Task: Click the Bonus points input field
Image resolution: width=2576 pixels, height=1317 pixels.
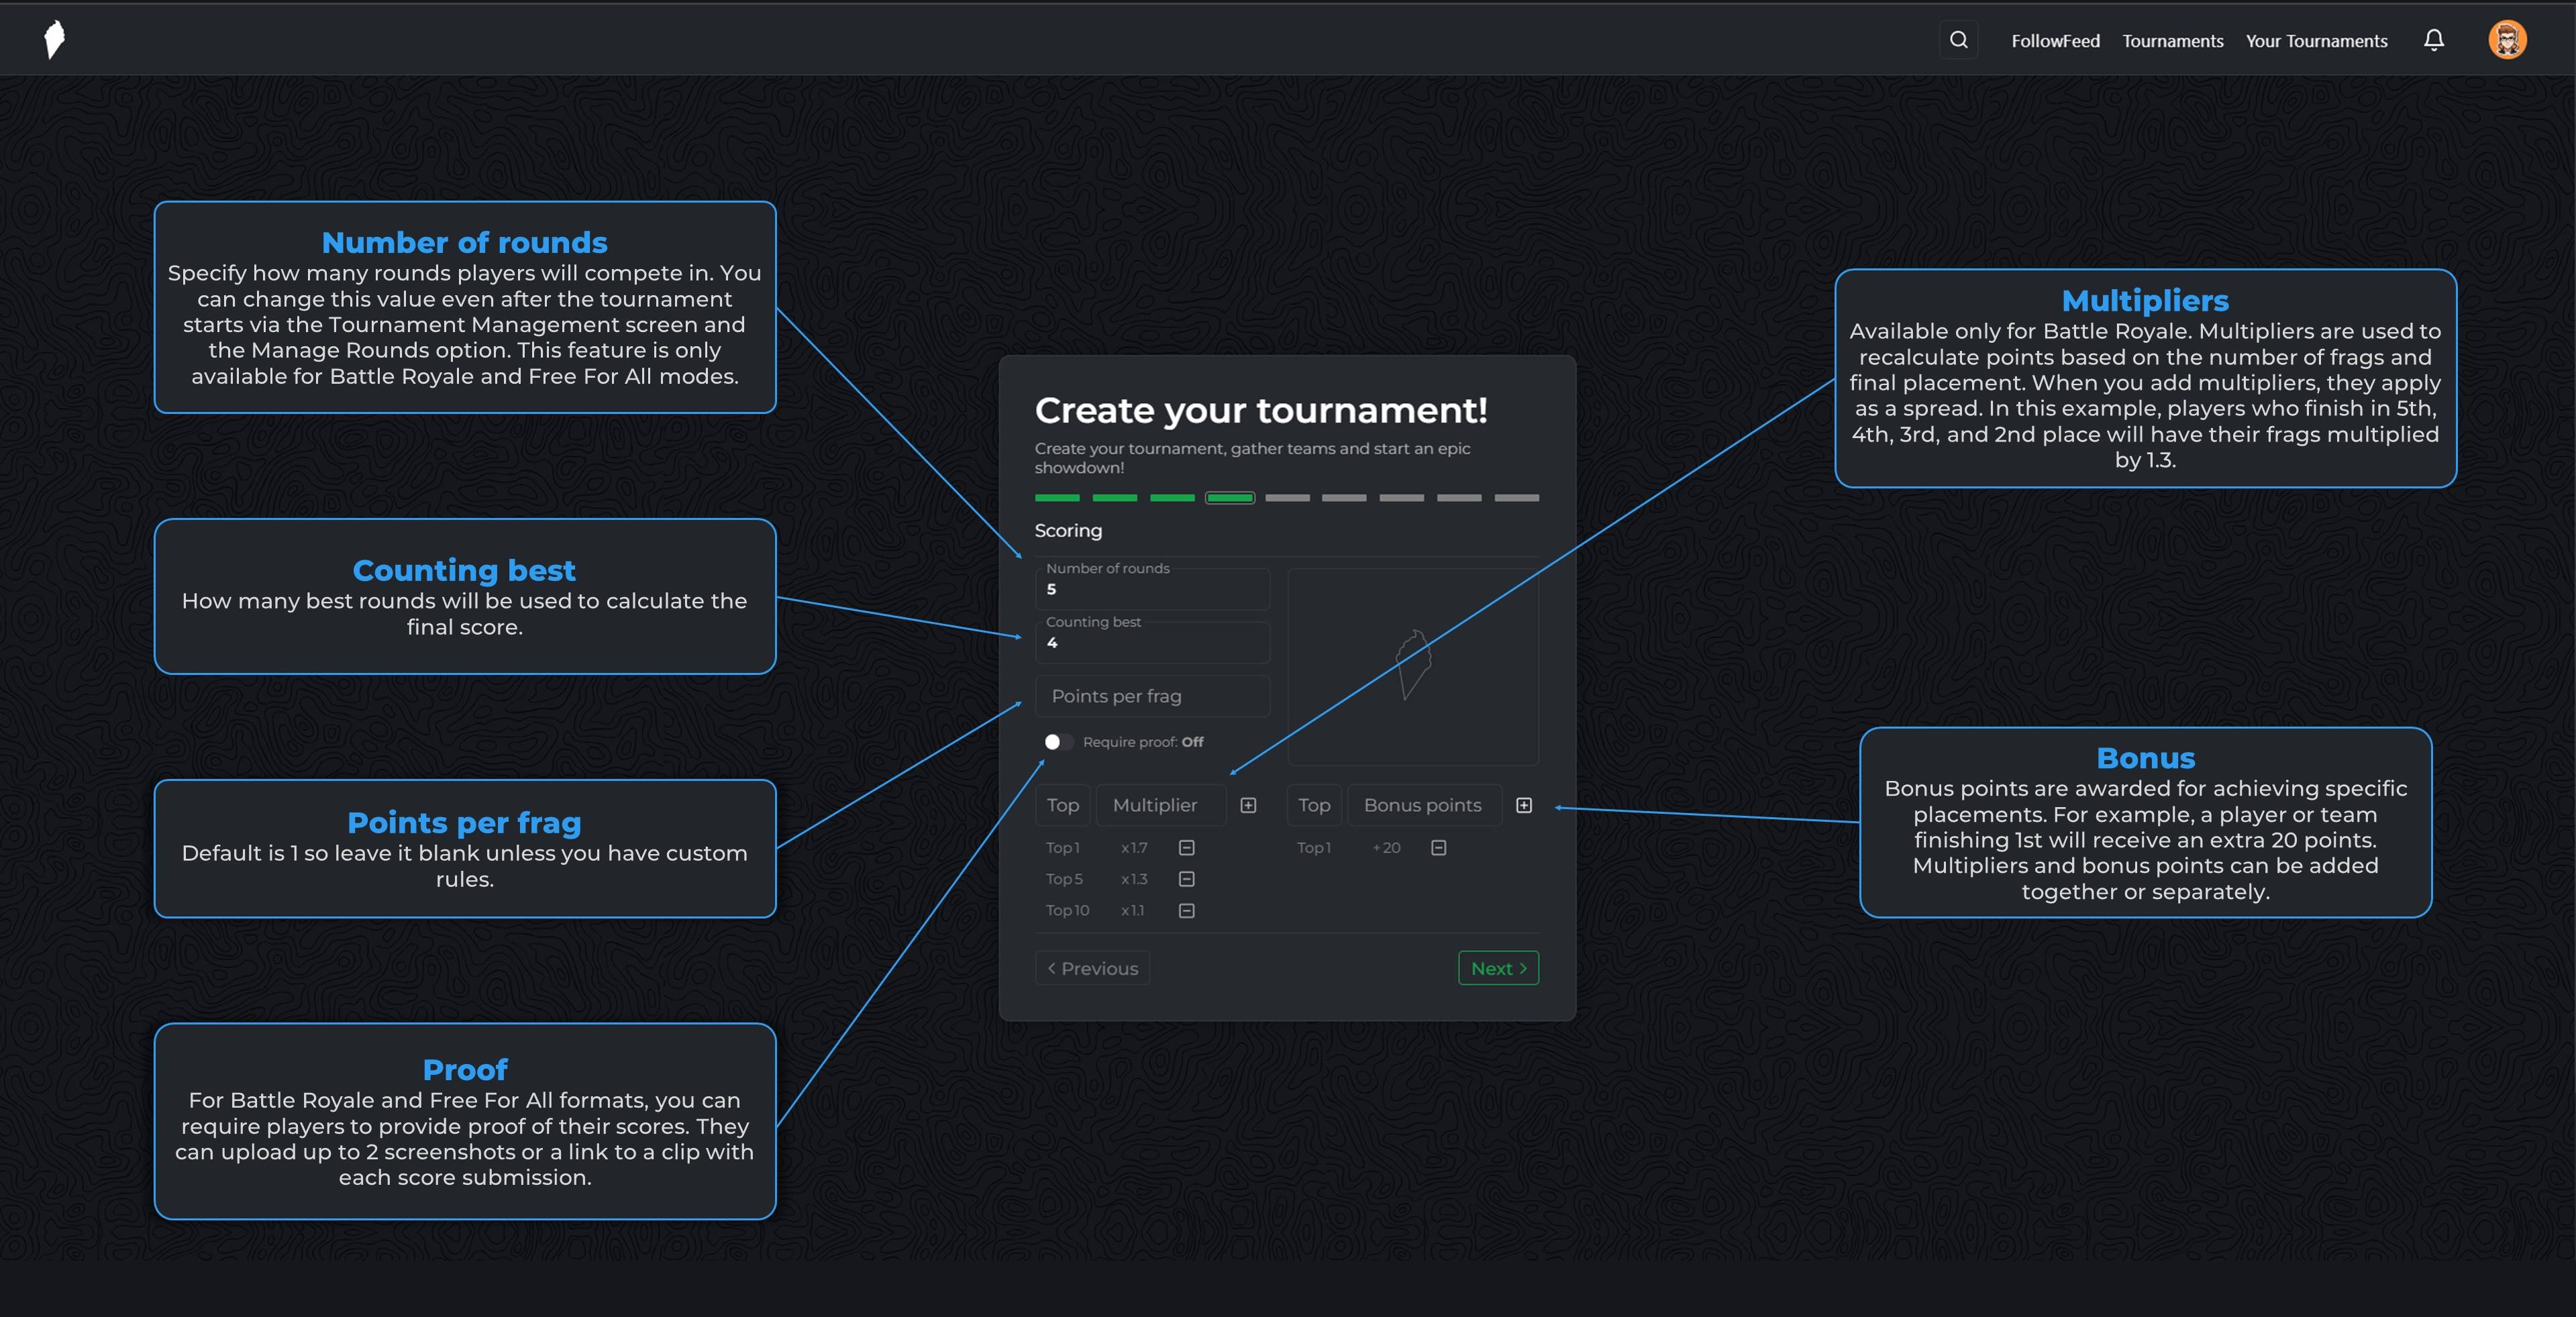Action: tap(1423, 805)
